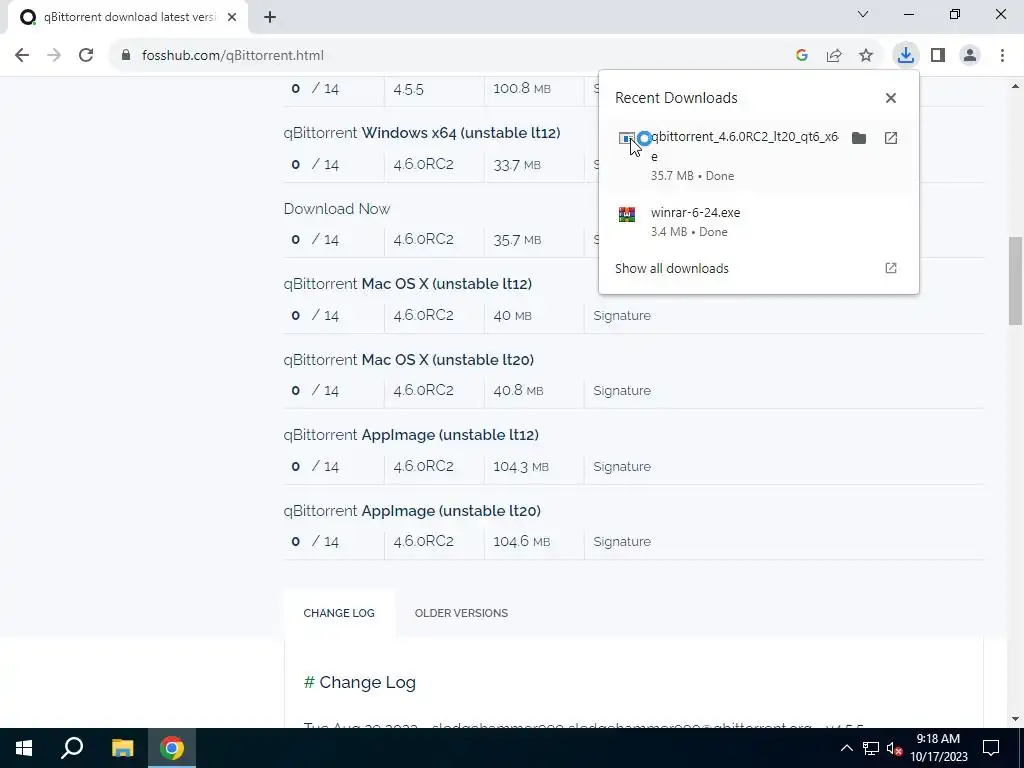Open Signature for AppImage lt12 row
1024x768 pixels.
tap(622, 466)
